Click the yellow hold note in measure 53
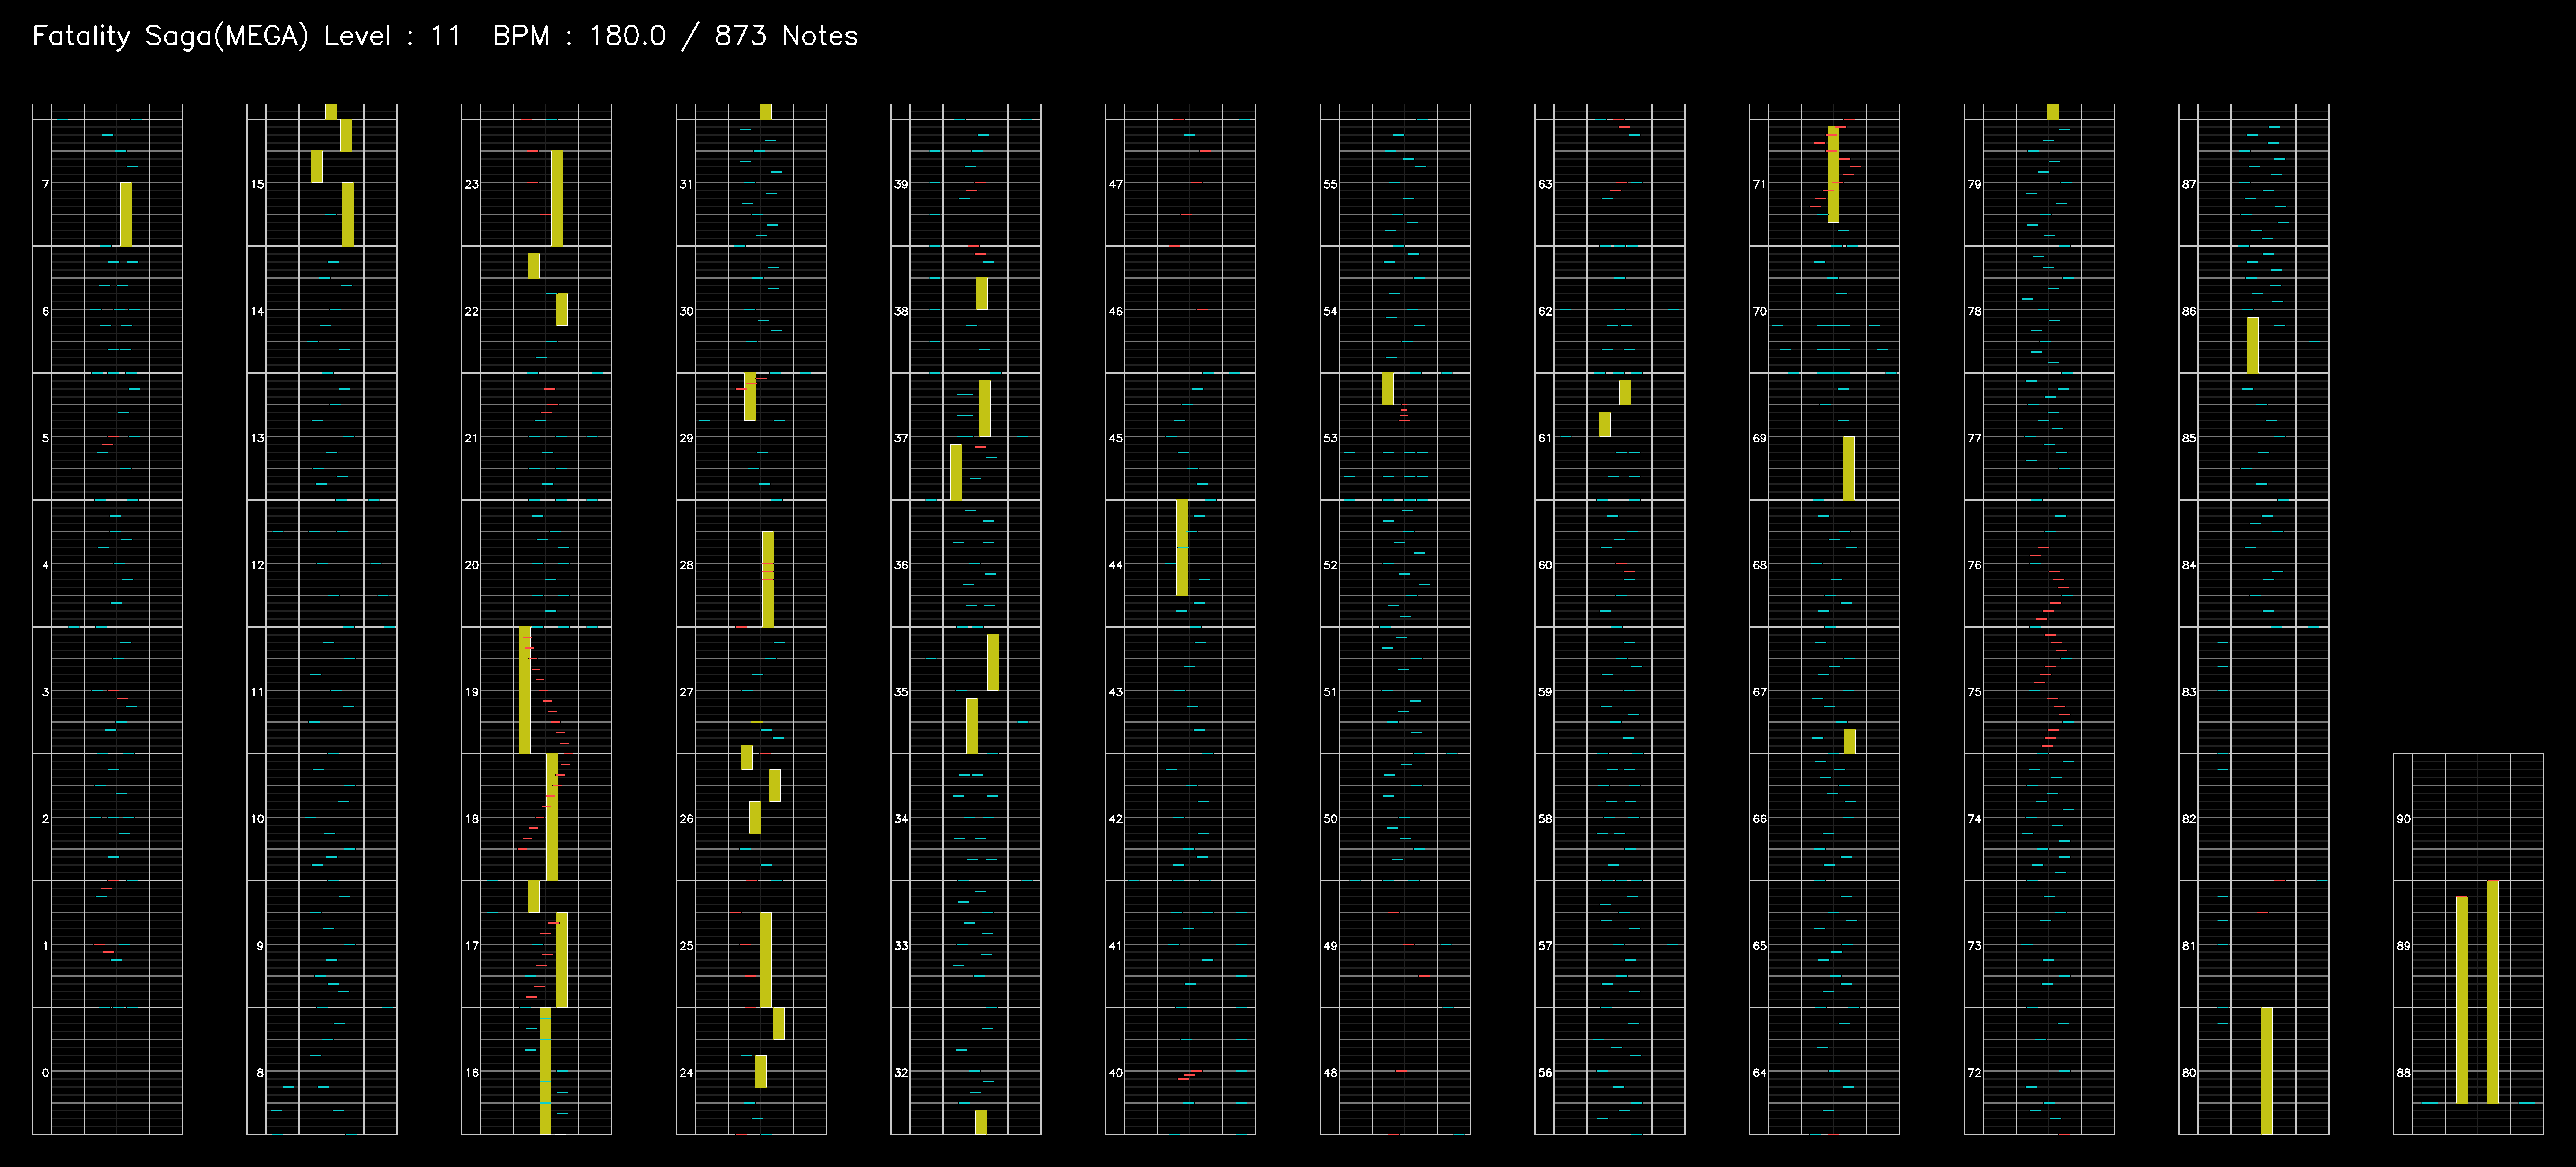The image size is (2576, 1167). tap(1388, 389)
